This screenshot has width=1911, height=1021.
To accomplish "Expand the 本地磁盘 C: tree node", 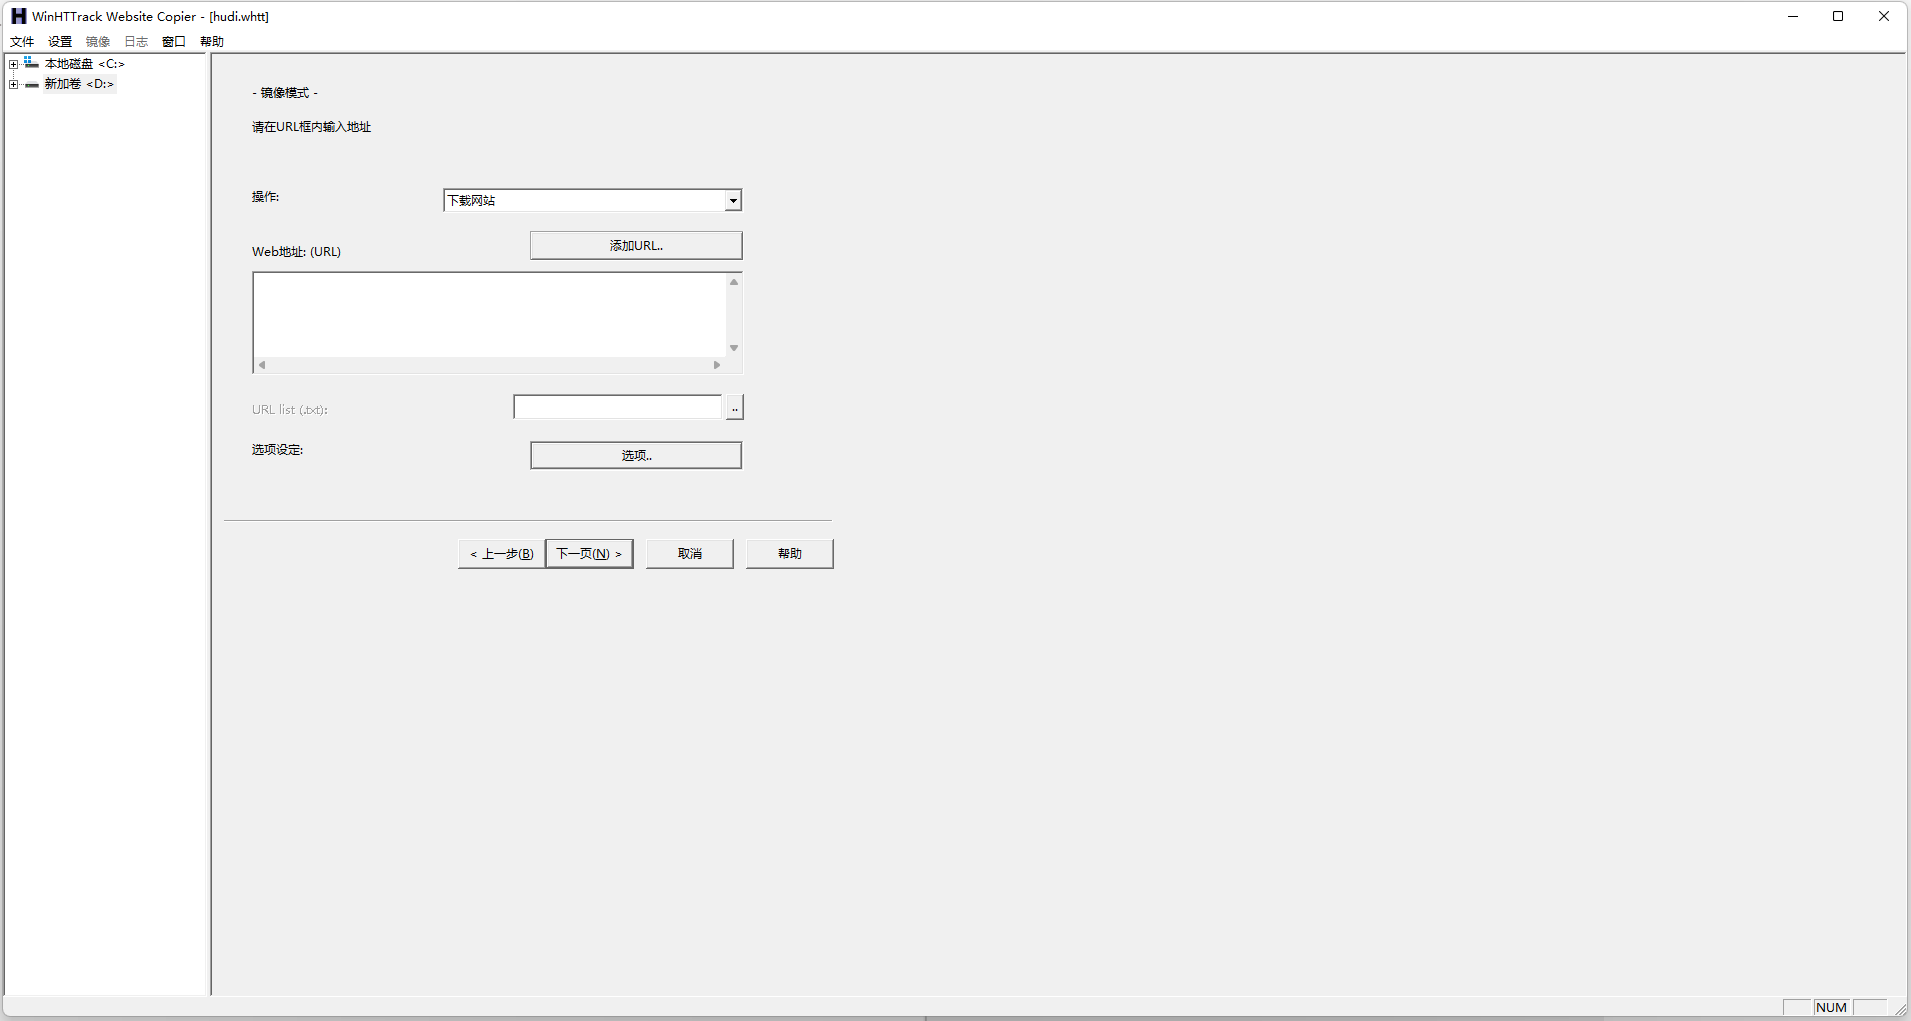I will 13,64.
